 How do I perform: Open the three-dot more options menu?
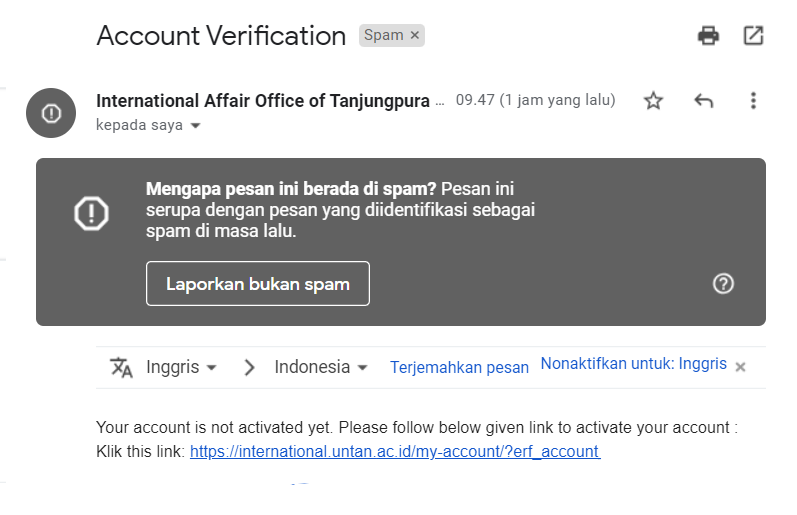coord(753,101)
